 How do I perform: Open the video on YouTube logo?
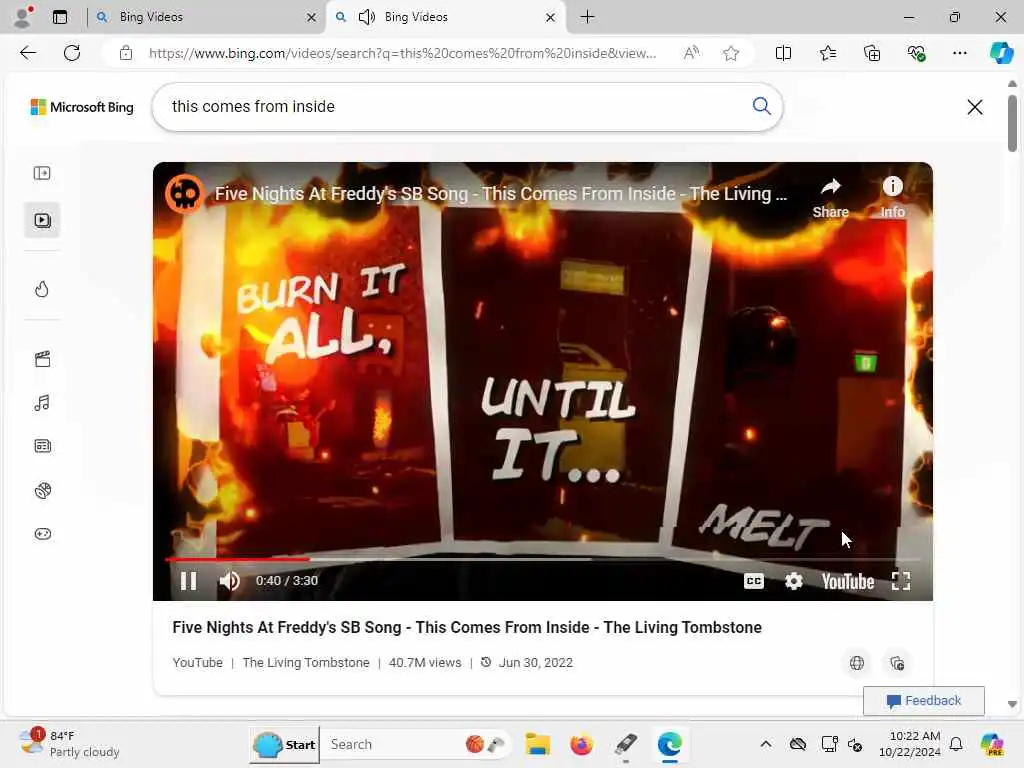point(848,581)
